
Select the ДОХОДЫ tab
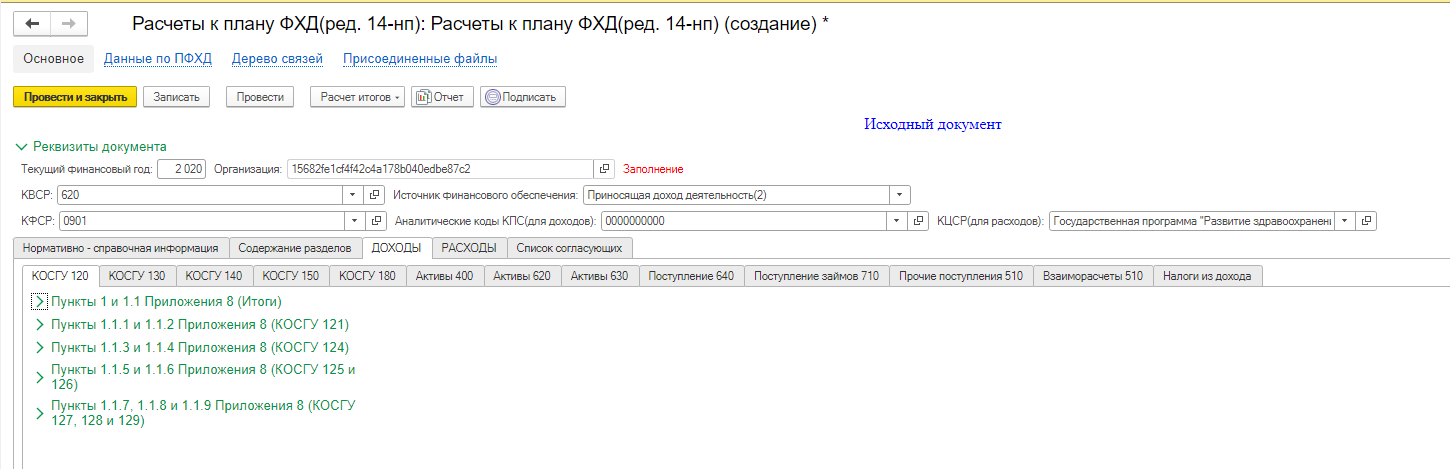pos(395,248)
